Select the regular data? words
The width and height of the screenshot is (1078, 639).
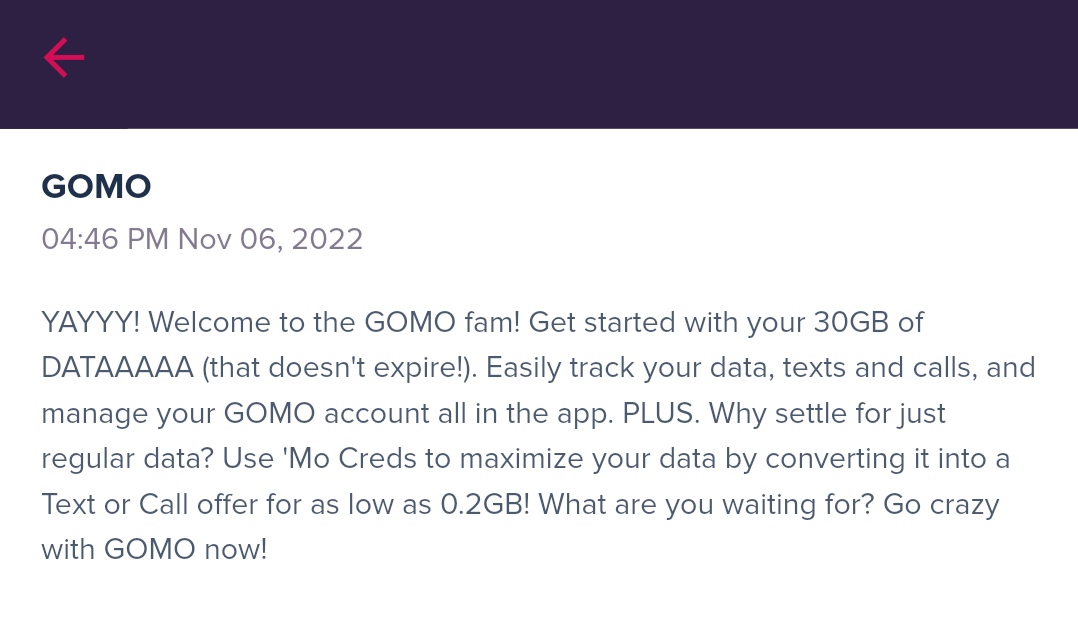(128, 459)
